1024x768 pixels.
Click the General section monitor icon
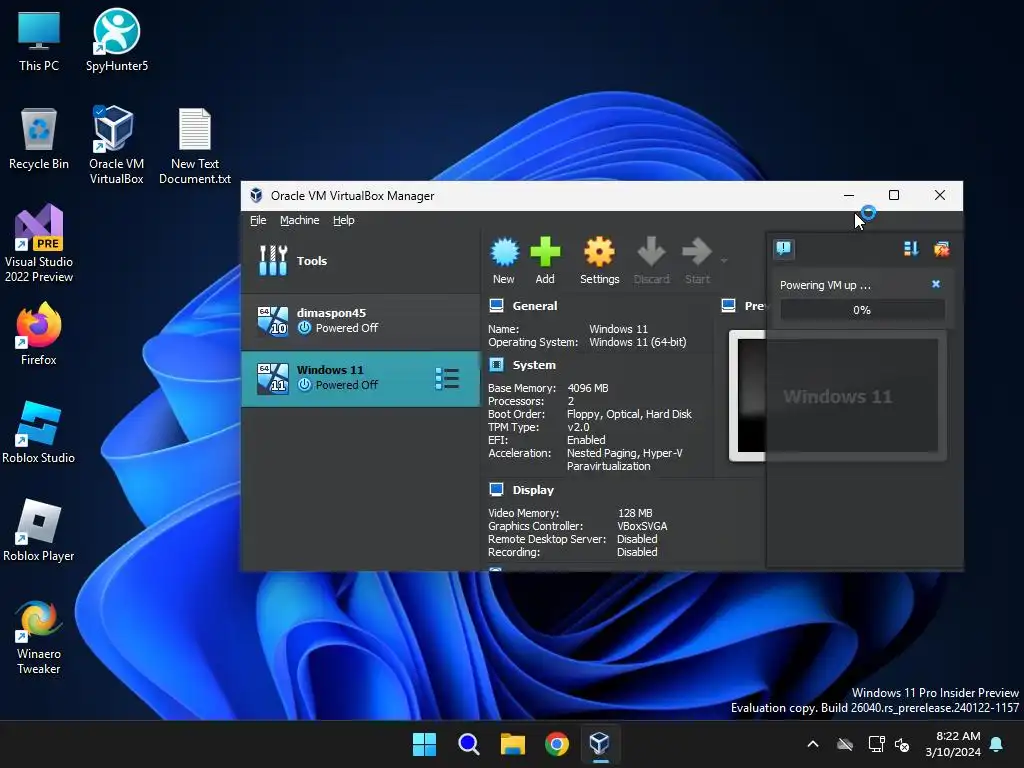(x=496, y=305)
